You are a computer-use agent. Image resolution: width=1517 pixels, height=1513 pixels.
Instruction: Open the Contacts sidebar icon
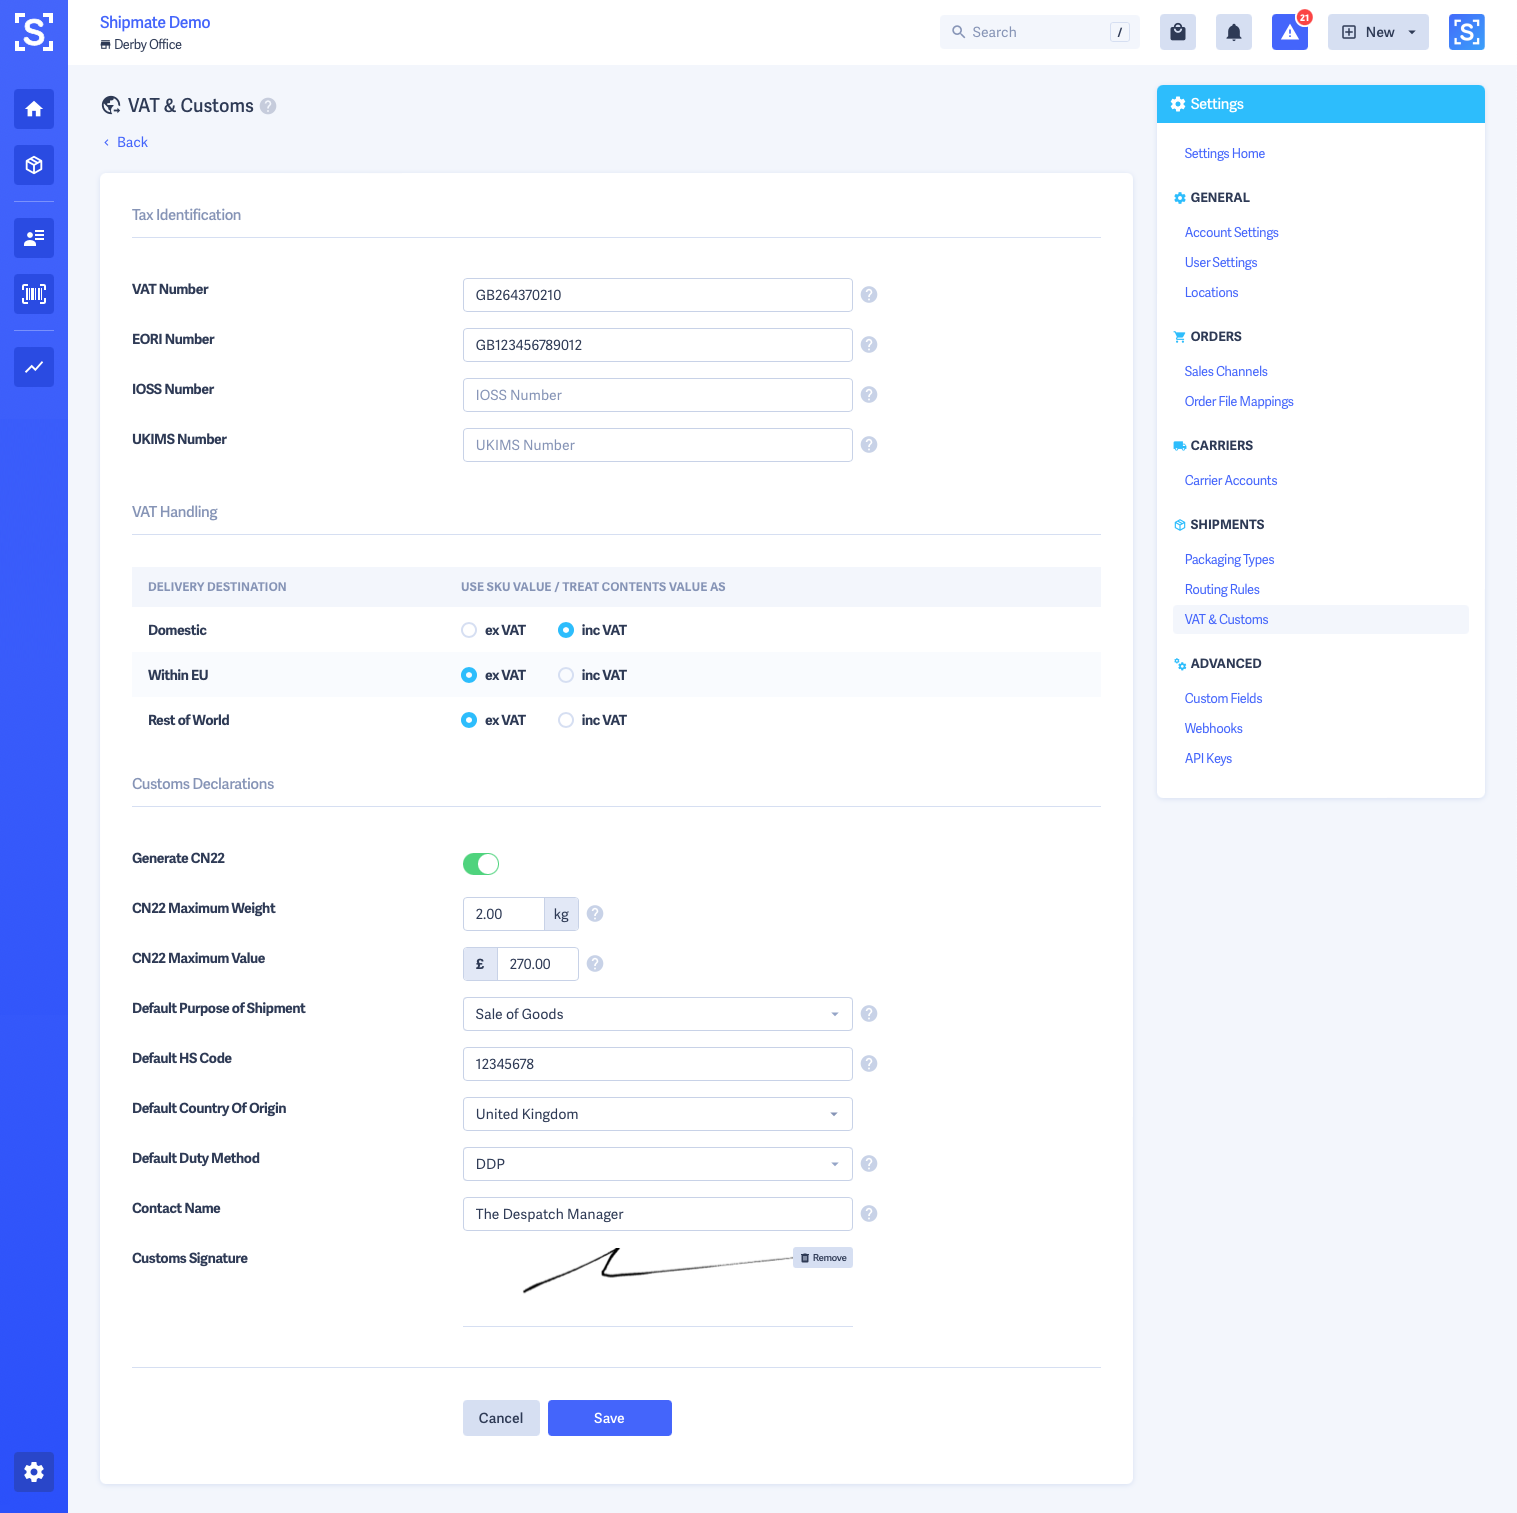34,238
